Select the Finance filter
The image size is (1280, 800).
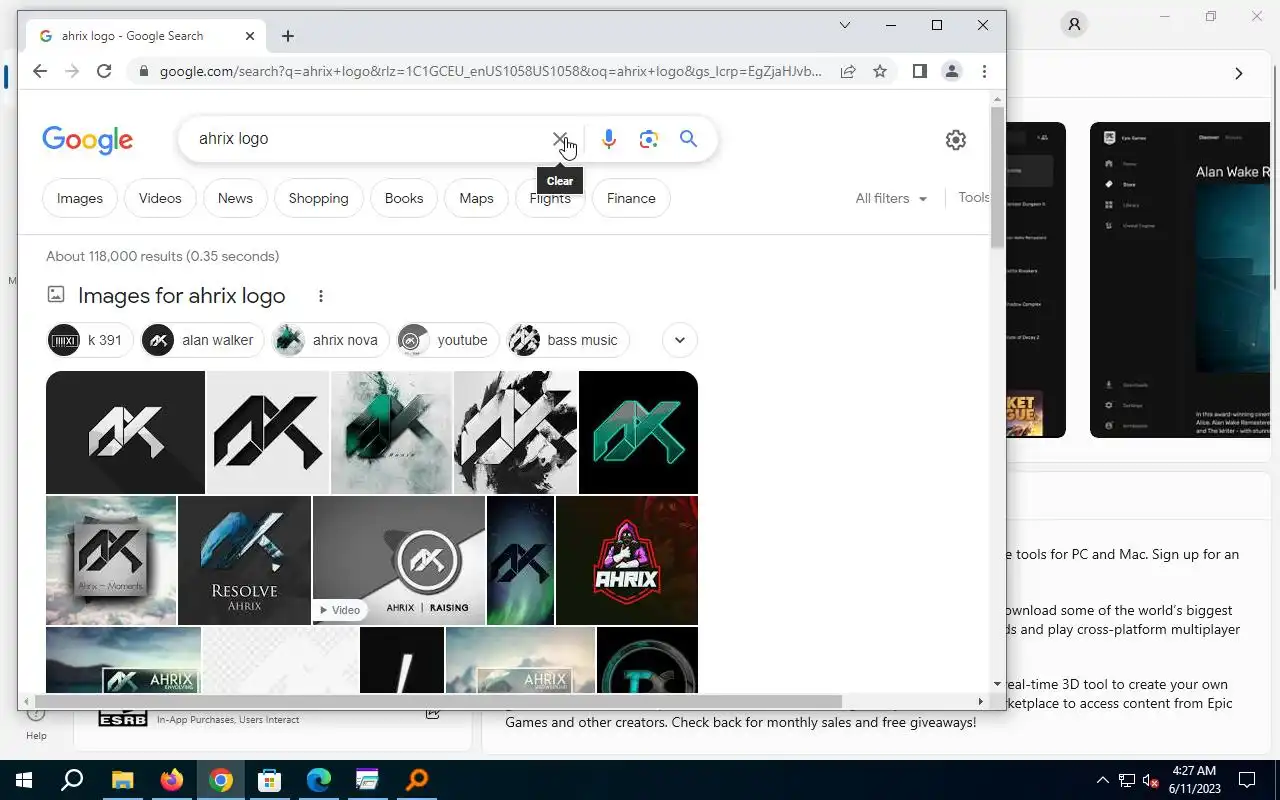(x=631, y=198)
